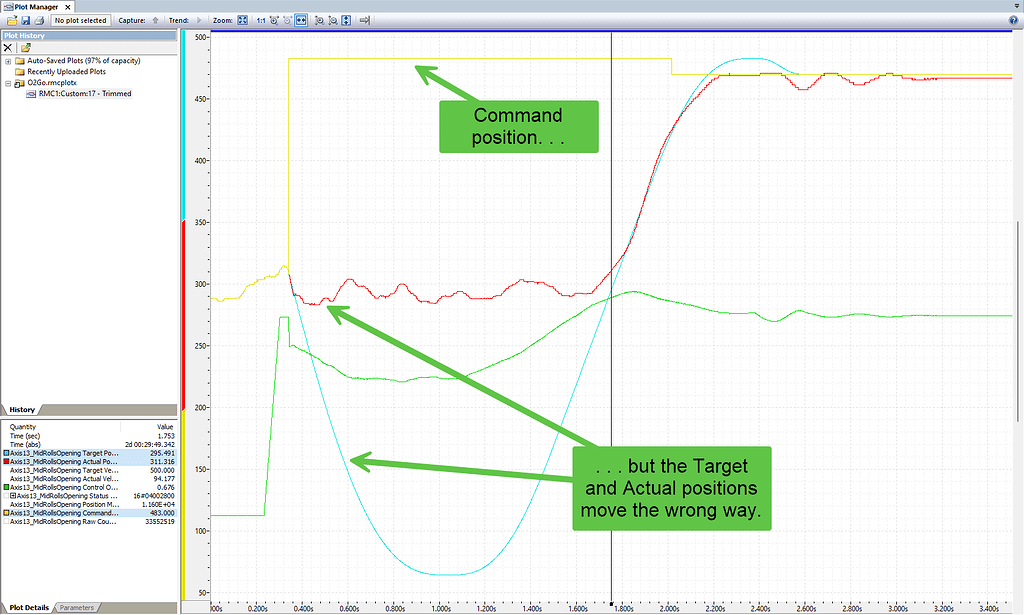Click the upload icon in Plot History panel
This screenshot has width=1024, height=615.
(x=25, y=48)
